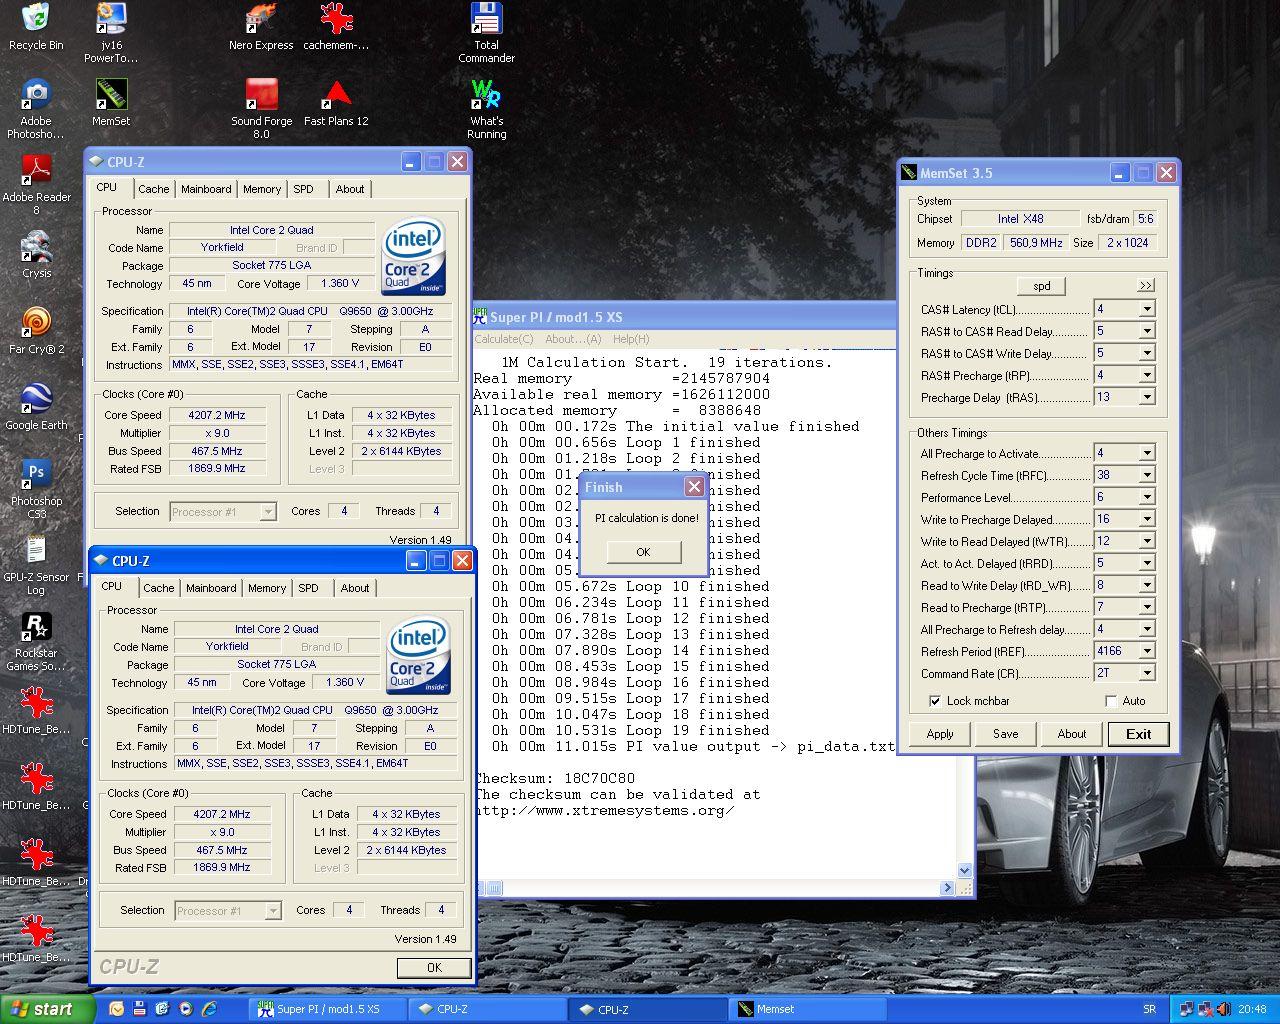Launch Nero Express shortcut

(x=261, y=27)
